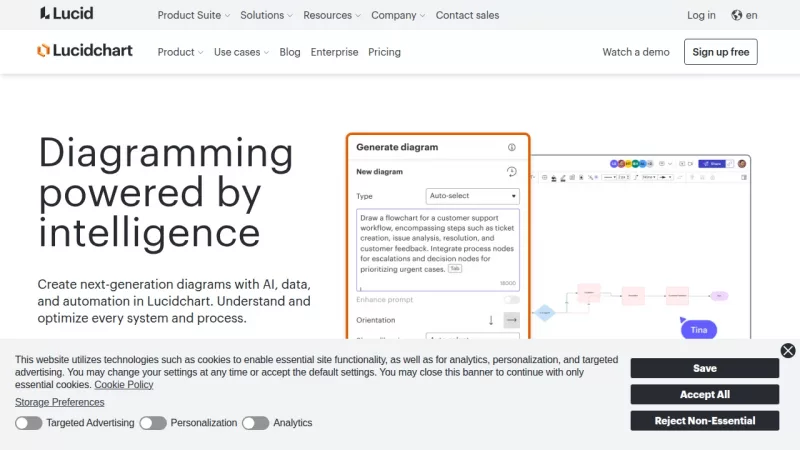Screen dimensions: 800x450
Task: Expand the Use cases dropdown
Action: (241, 52)
